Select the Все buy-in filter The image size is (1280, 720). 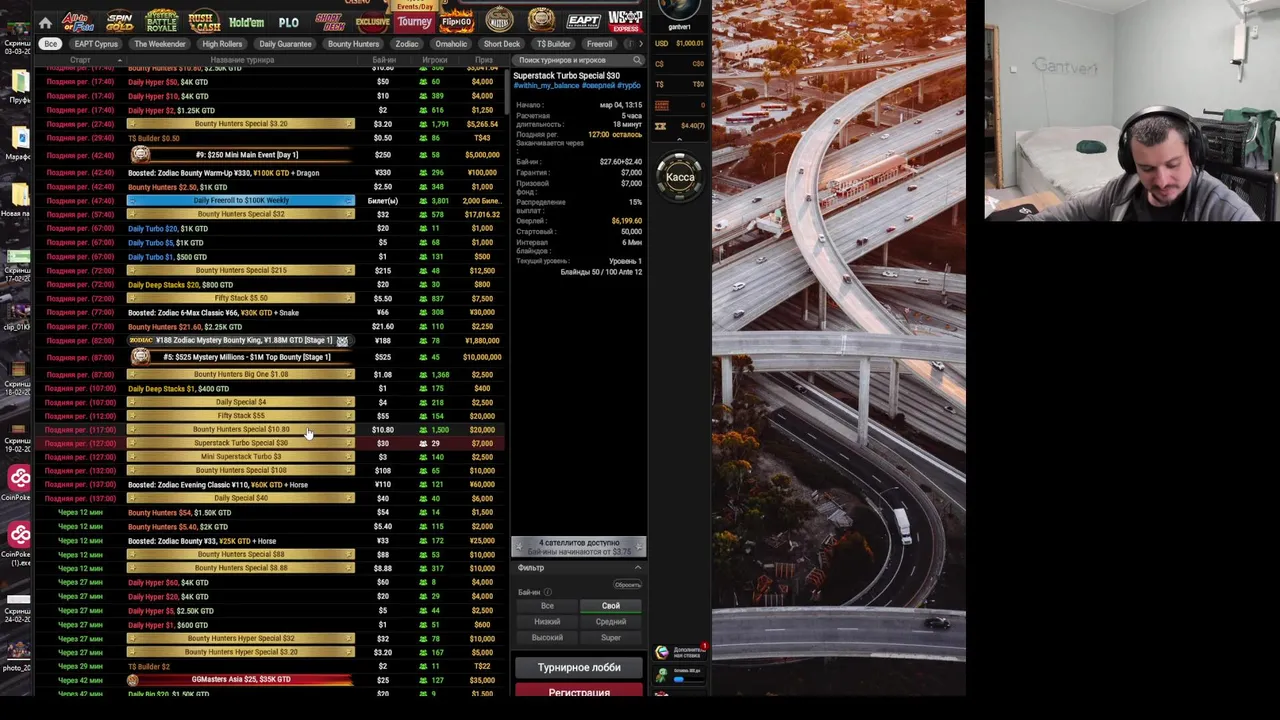[x=547, y=606]
